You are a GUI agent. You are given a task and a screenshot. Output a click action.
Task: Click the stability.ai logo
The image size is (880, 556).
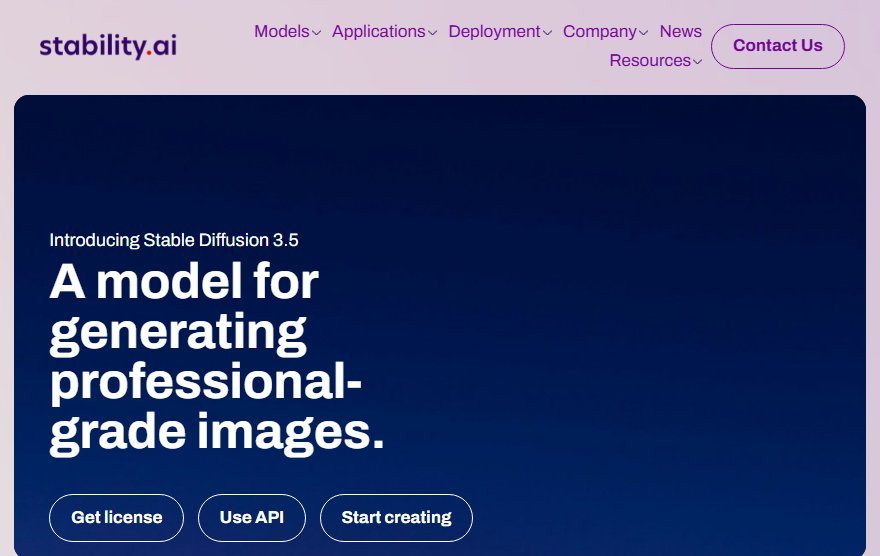(x=108, y=46)
